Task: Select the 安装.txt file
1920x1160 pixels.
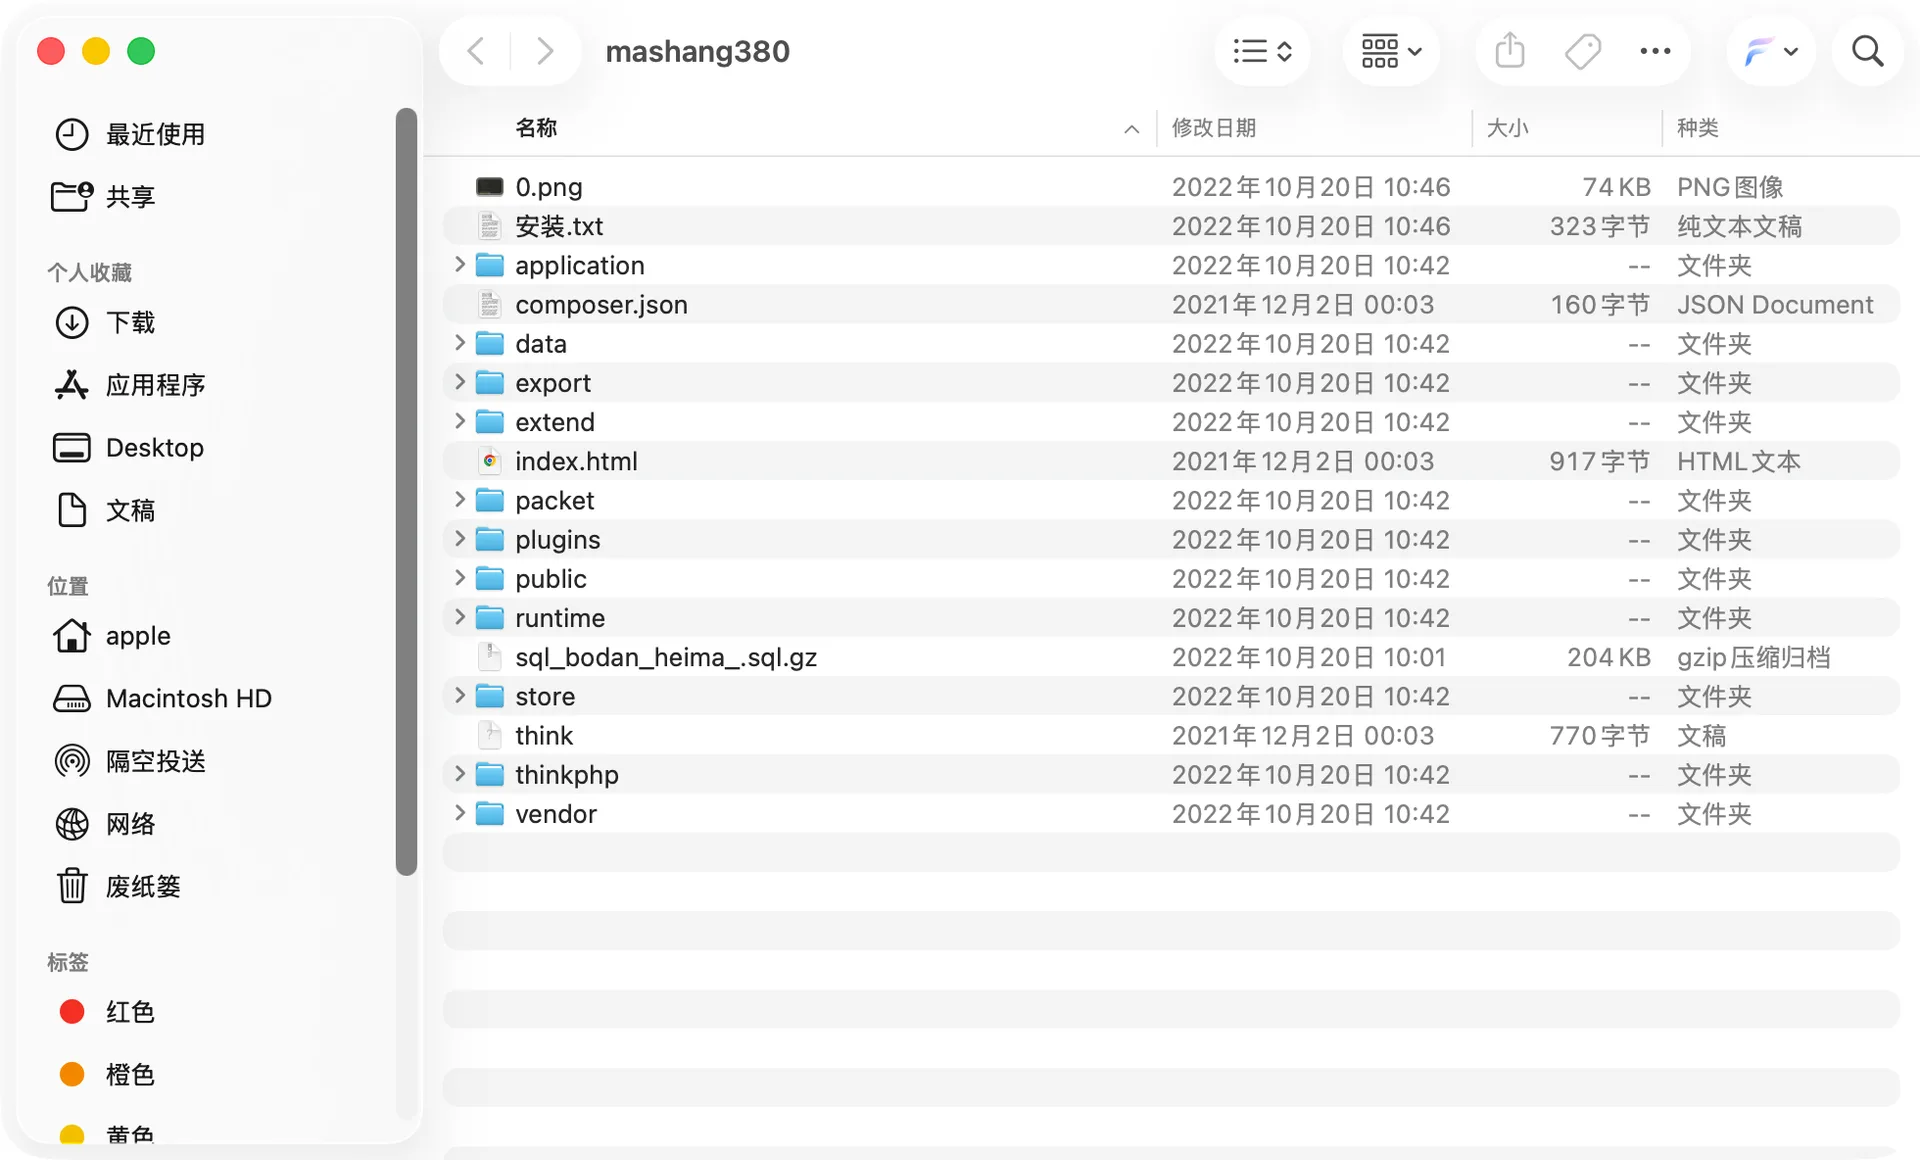Action: click(1171, 226)
